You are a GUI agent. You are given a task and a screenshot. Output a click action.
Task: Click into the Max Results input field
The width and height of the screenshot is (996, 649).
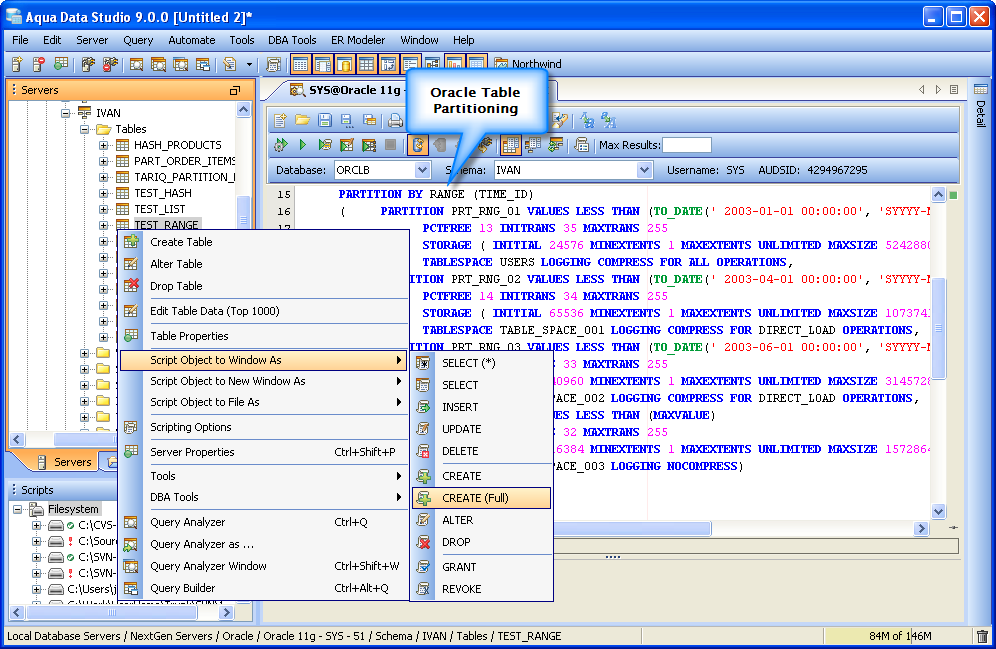[687, 145]
